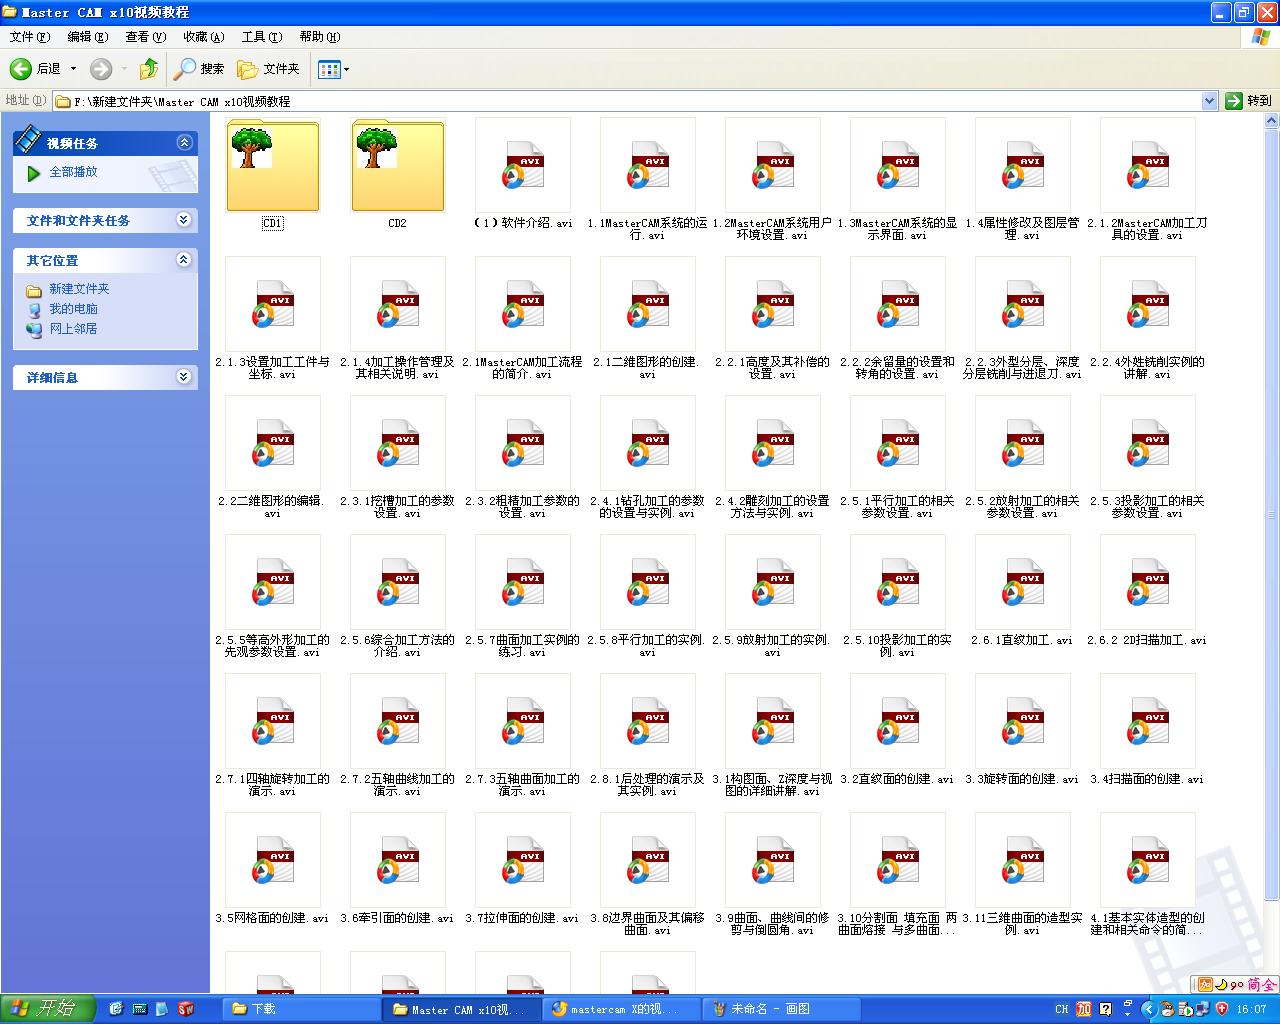
Task: Open 网上邻居 from the side panel
Action: click(x=73, y=329)
